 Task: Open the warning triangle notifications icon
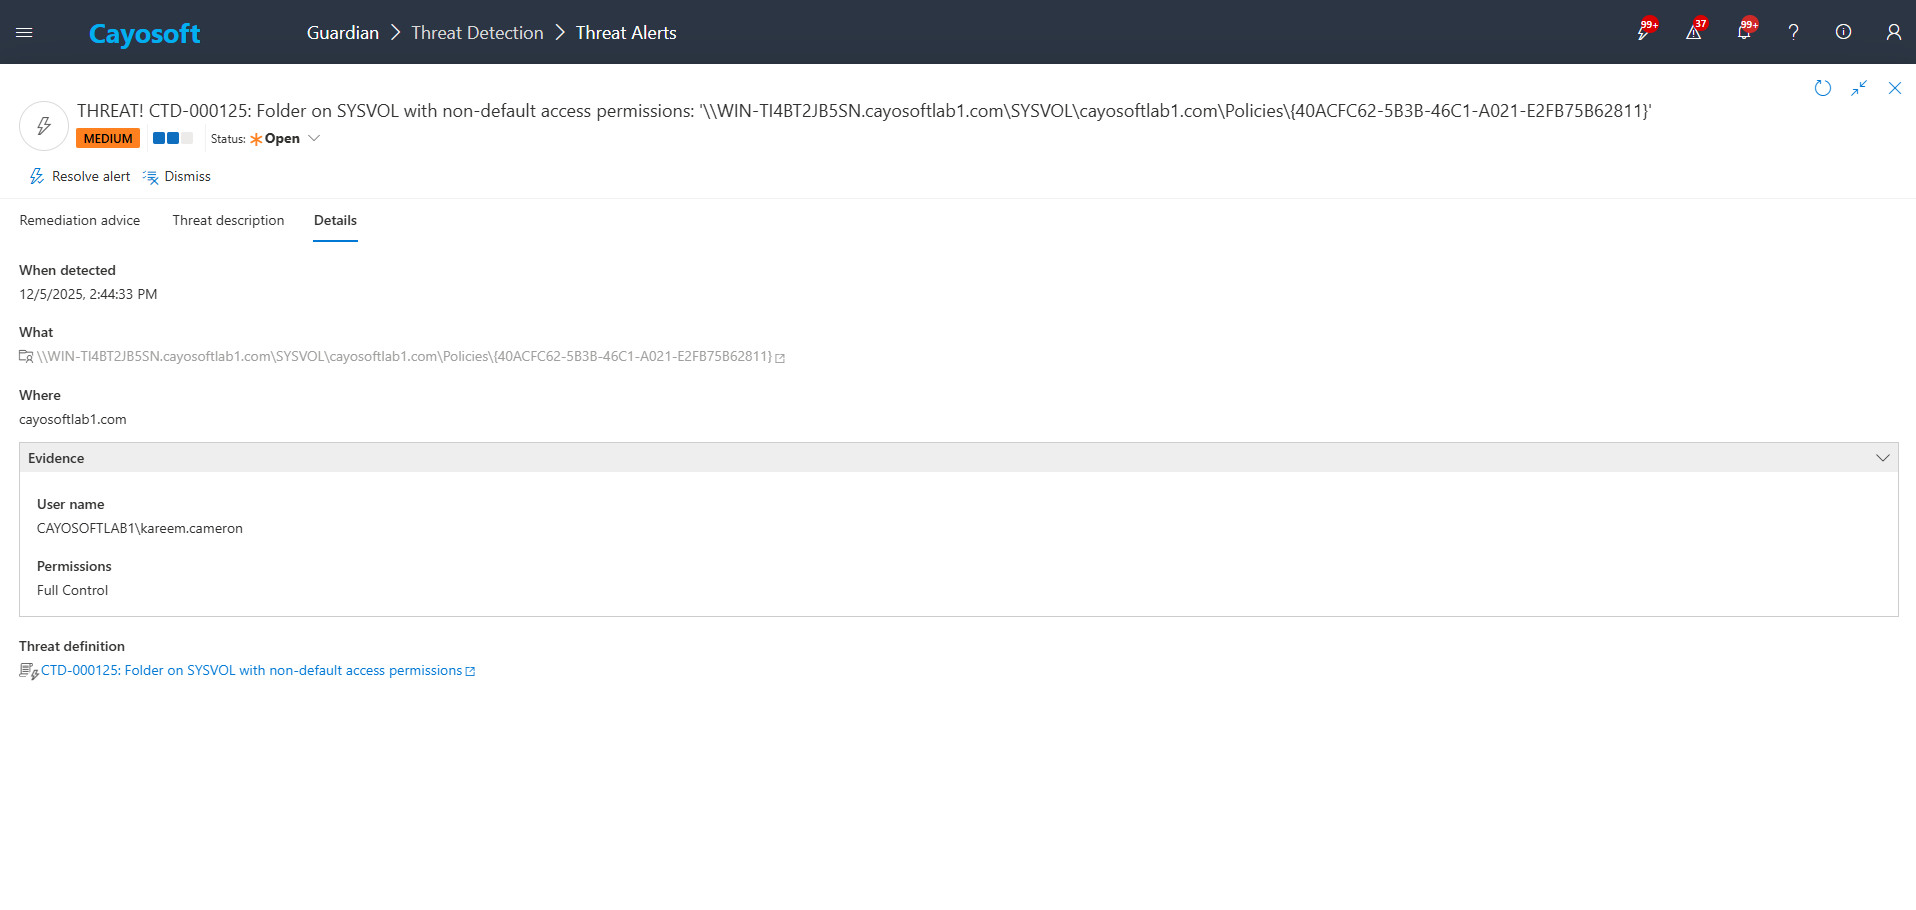click(x=1693, y=32)
